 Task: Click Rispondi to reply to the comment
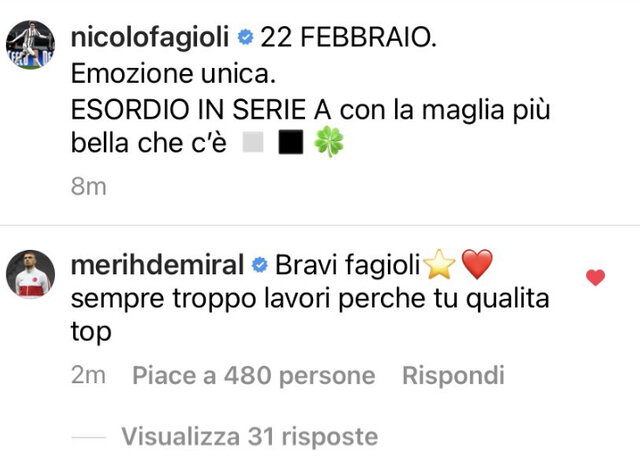point(453,375)
